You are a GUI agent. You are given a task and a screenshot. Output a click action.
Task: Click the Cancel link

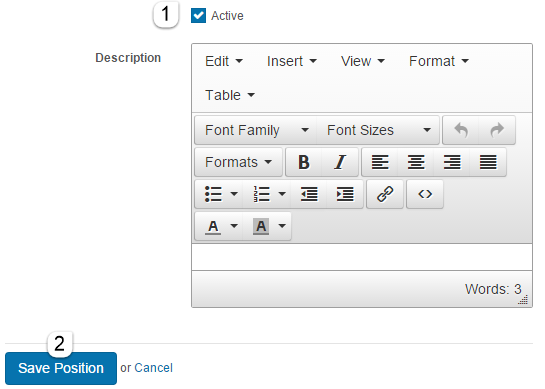153,368
